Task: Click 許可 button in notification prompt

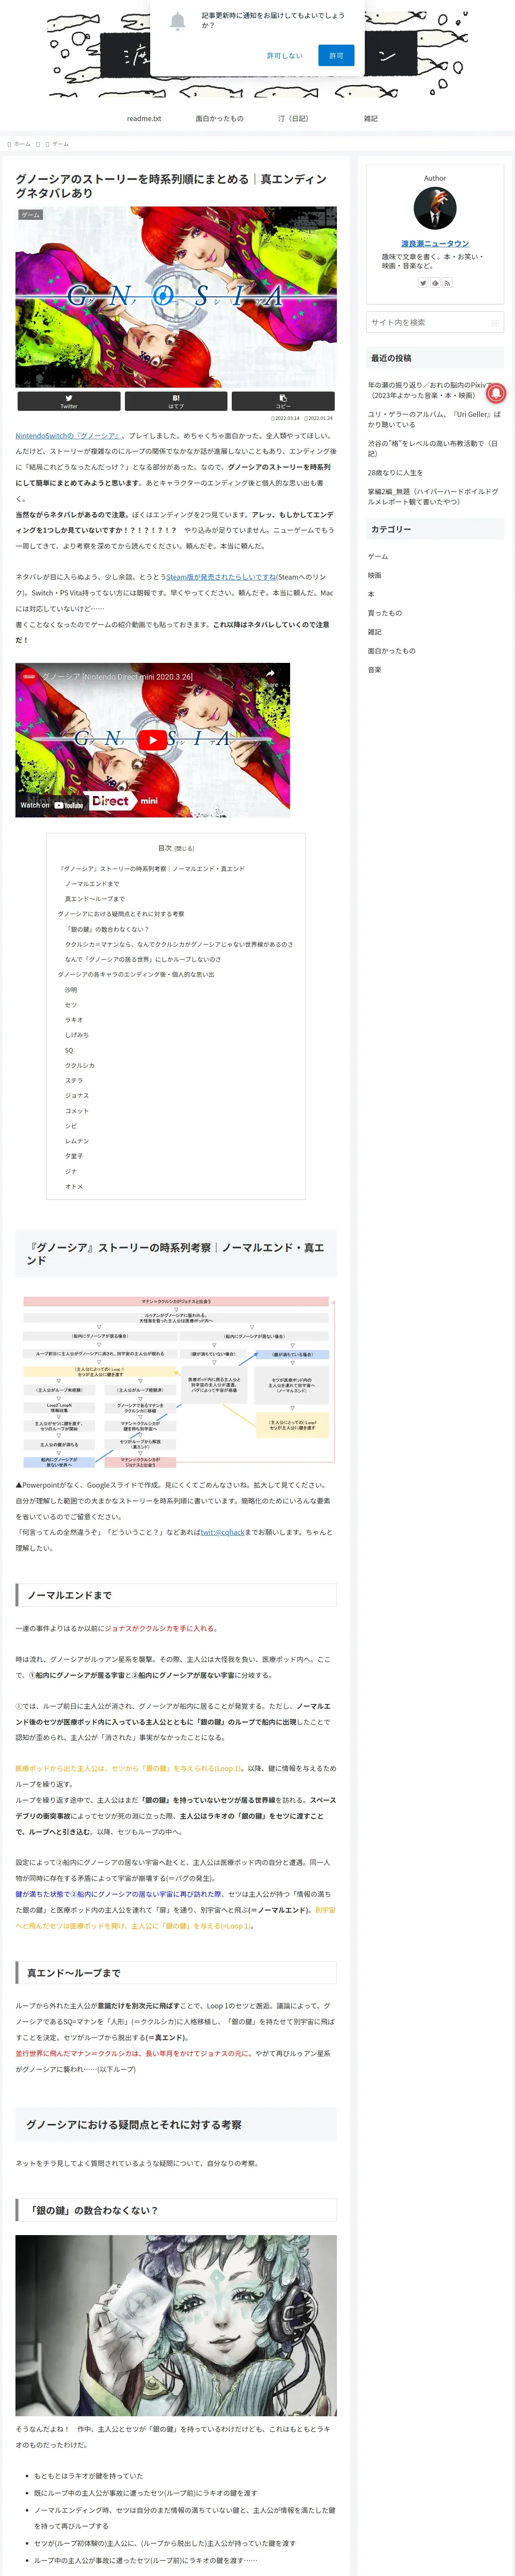Action: [336, 56]
